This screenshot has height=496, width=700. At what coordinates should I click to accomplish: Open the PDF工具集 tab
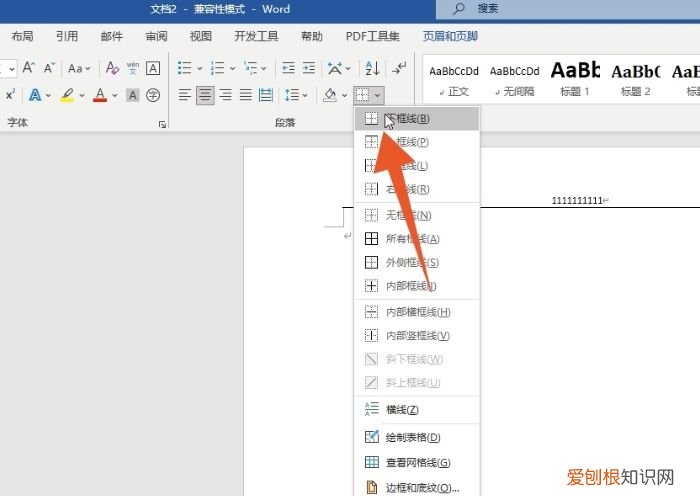372,36
